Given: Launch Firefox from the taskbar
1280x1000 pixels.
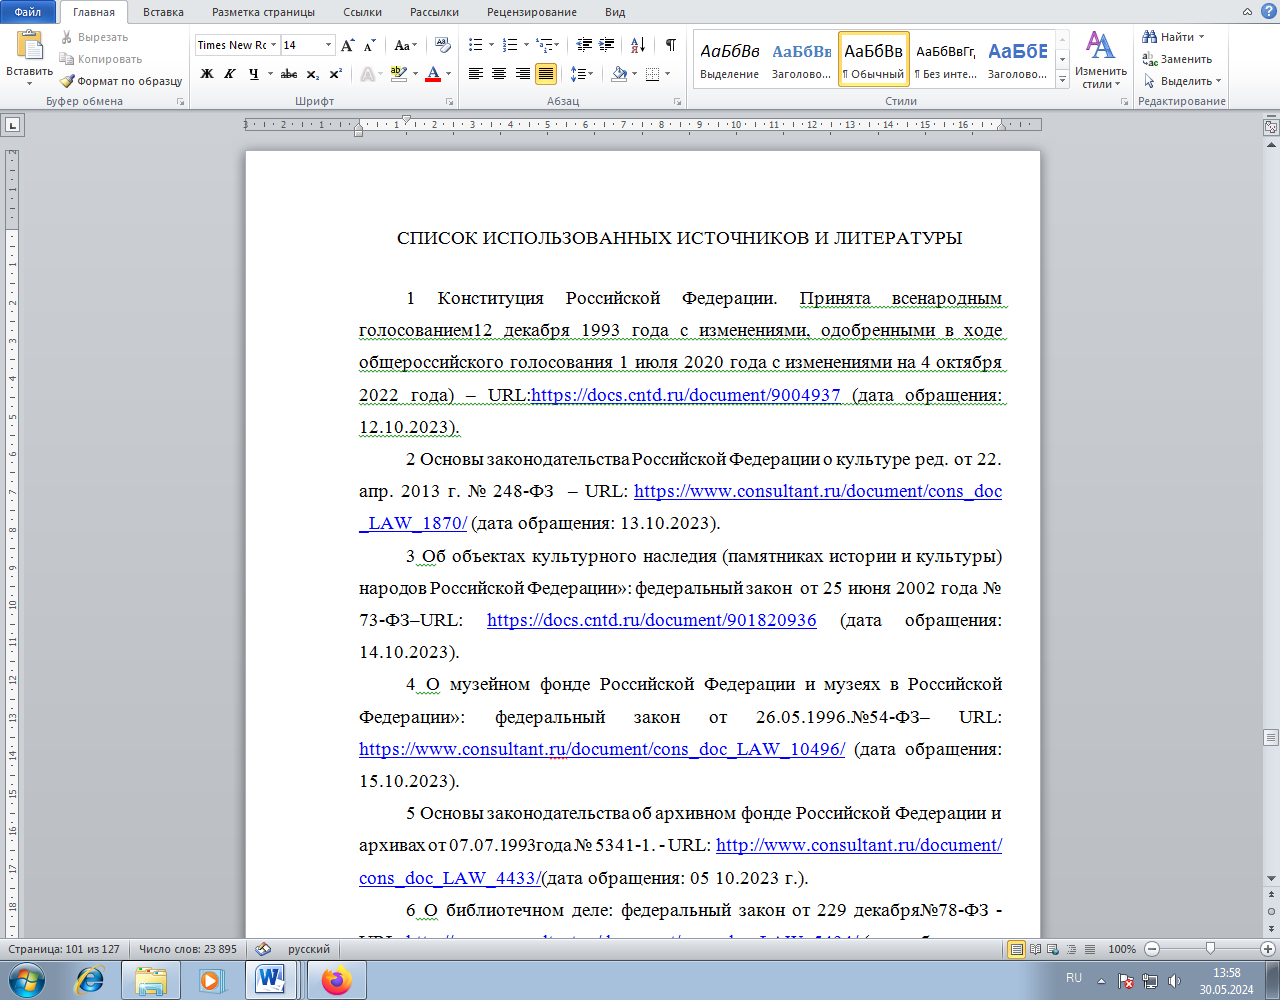Looking at the screenshot, I should point(336,980).
